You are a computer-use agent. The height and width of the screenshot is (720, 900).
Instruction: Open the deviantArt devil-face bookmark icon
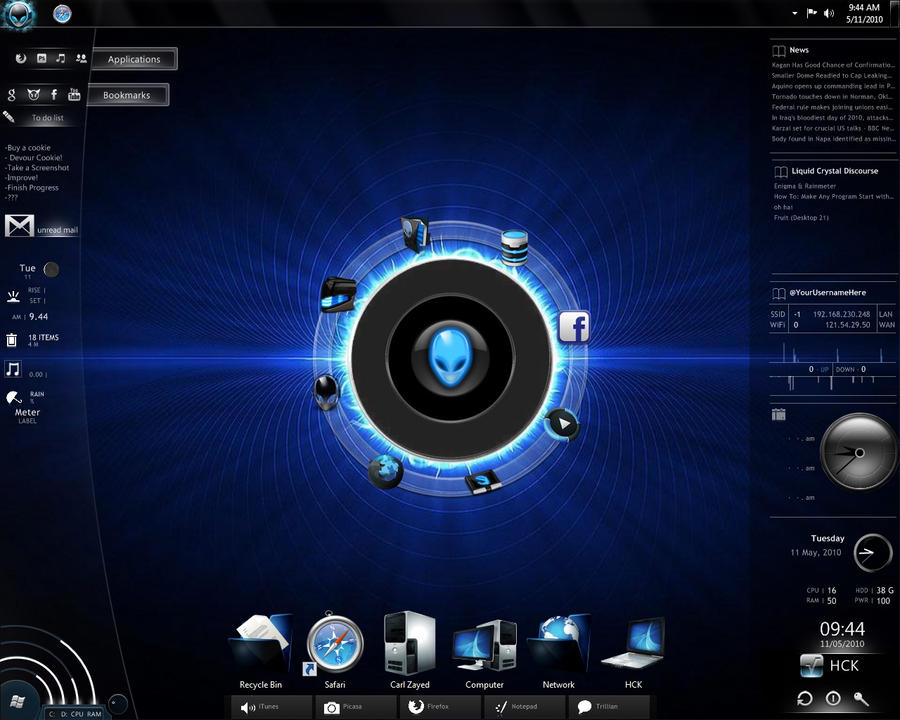pyautogui.click(x=33, y=94)
